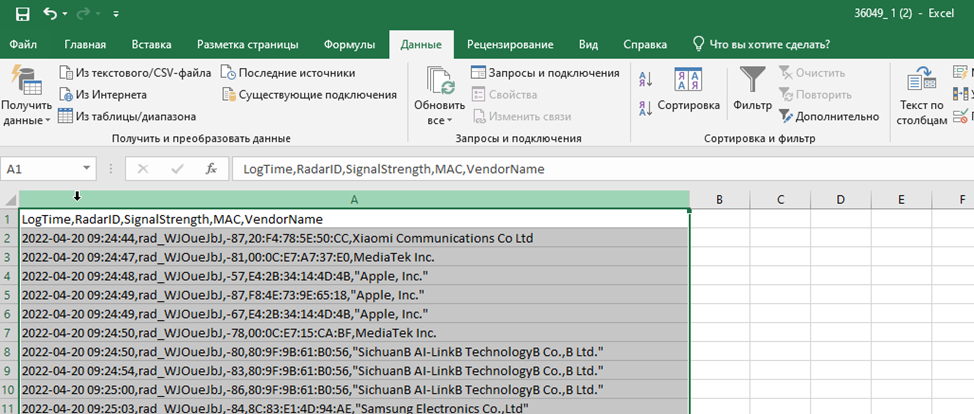Customize the Quick Access Toolbar
This screenshot has height=414, width=974.
pyautogui.click(x=116, y=14)
